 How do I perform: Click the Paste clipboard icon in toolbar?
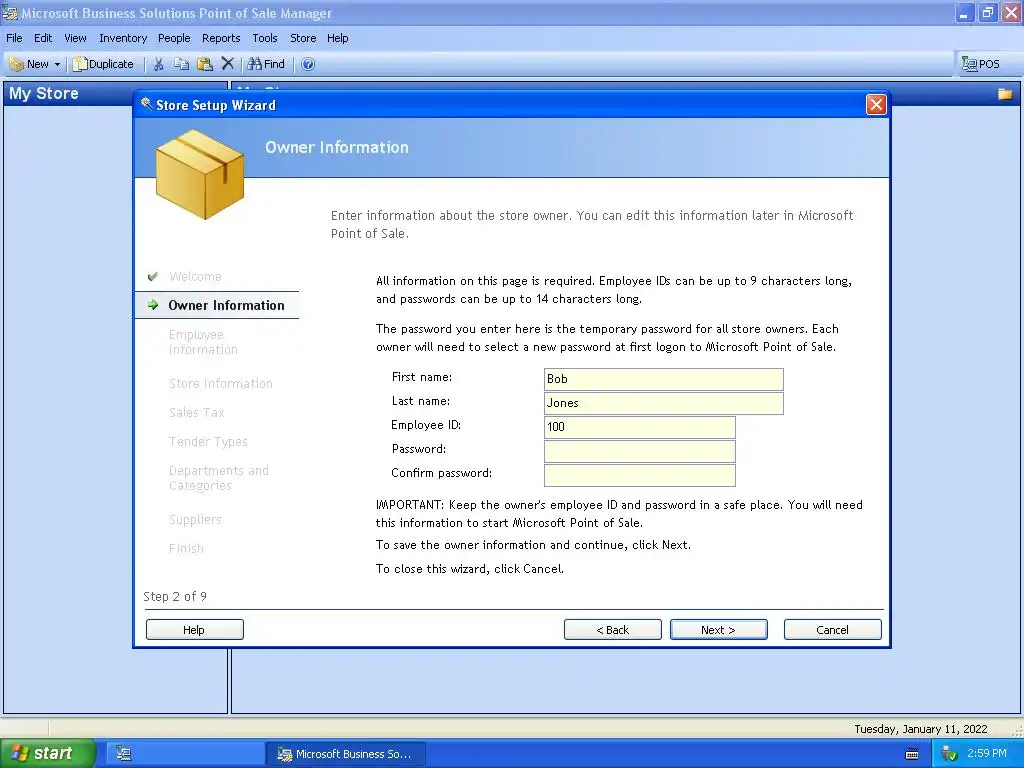[204, 64]
